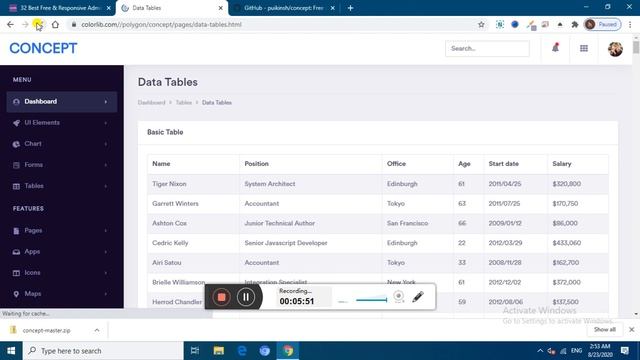Open the notifications bell icon

tap(555, 48)
